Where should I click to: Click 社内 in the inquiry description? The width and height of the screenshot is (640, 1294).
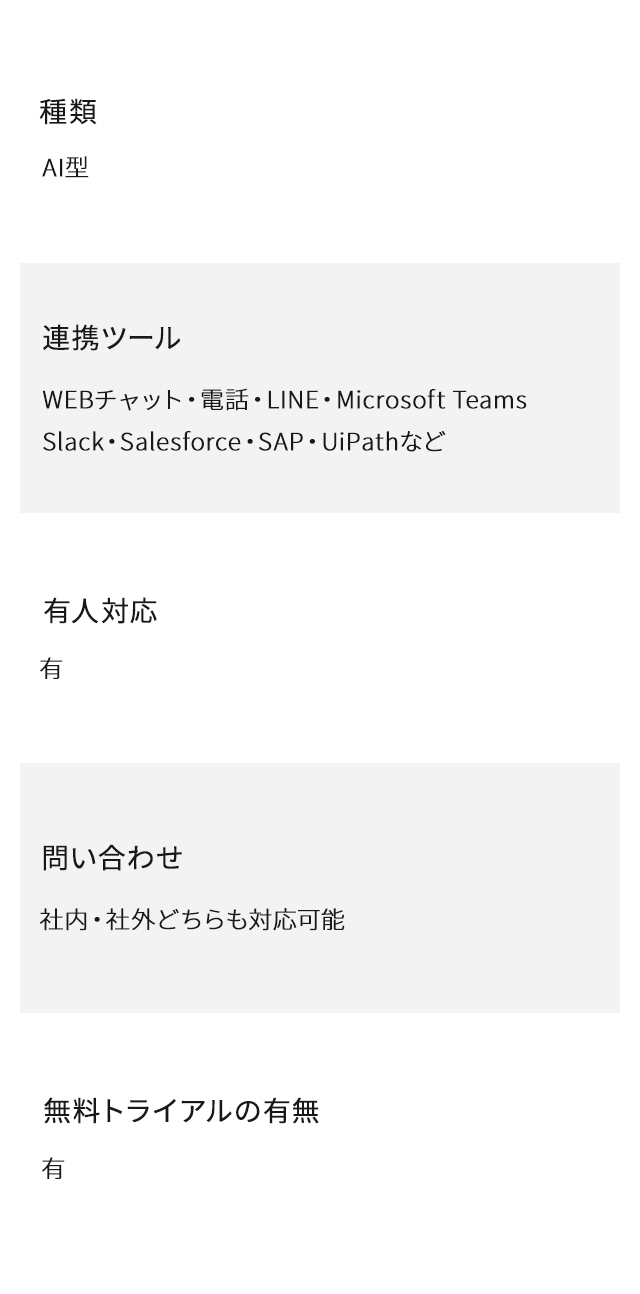pyautogui.click(x=62, y=920)
